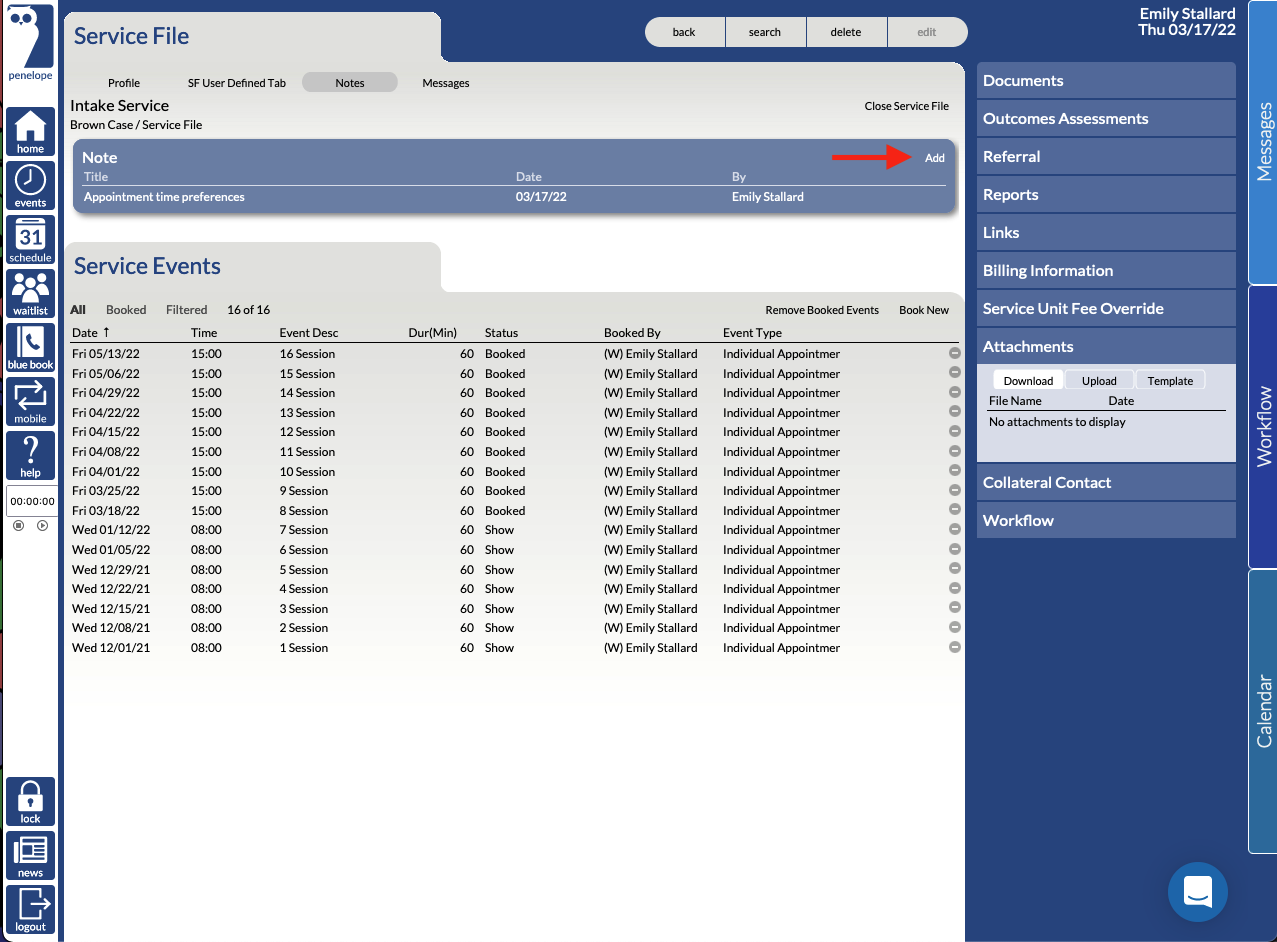Sort events by Date column header

pyautogui.click(x=91, y=333)
